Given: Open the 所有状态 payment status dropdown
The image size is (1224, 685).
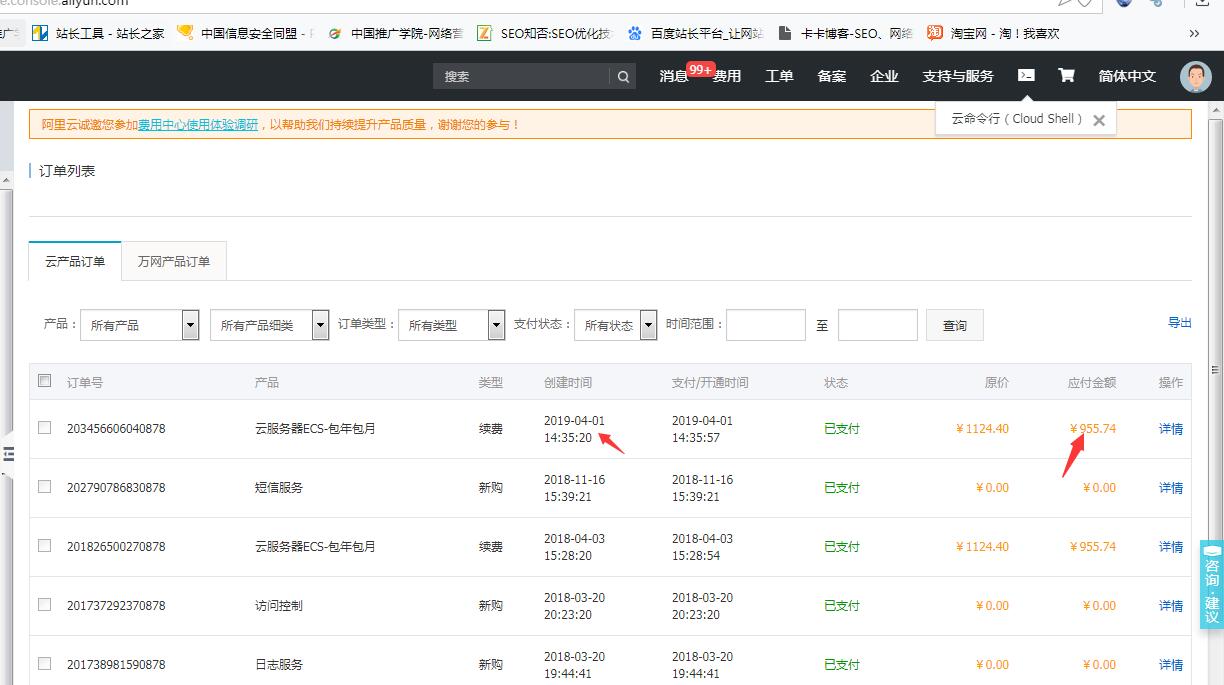Looking at the screenshot, I should click(615, 325).
